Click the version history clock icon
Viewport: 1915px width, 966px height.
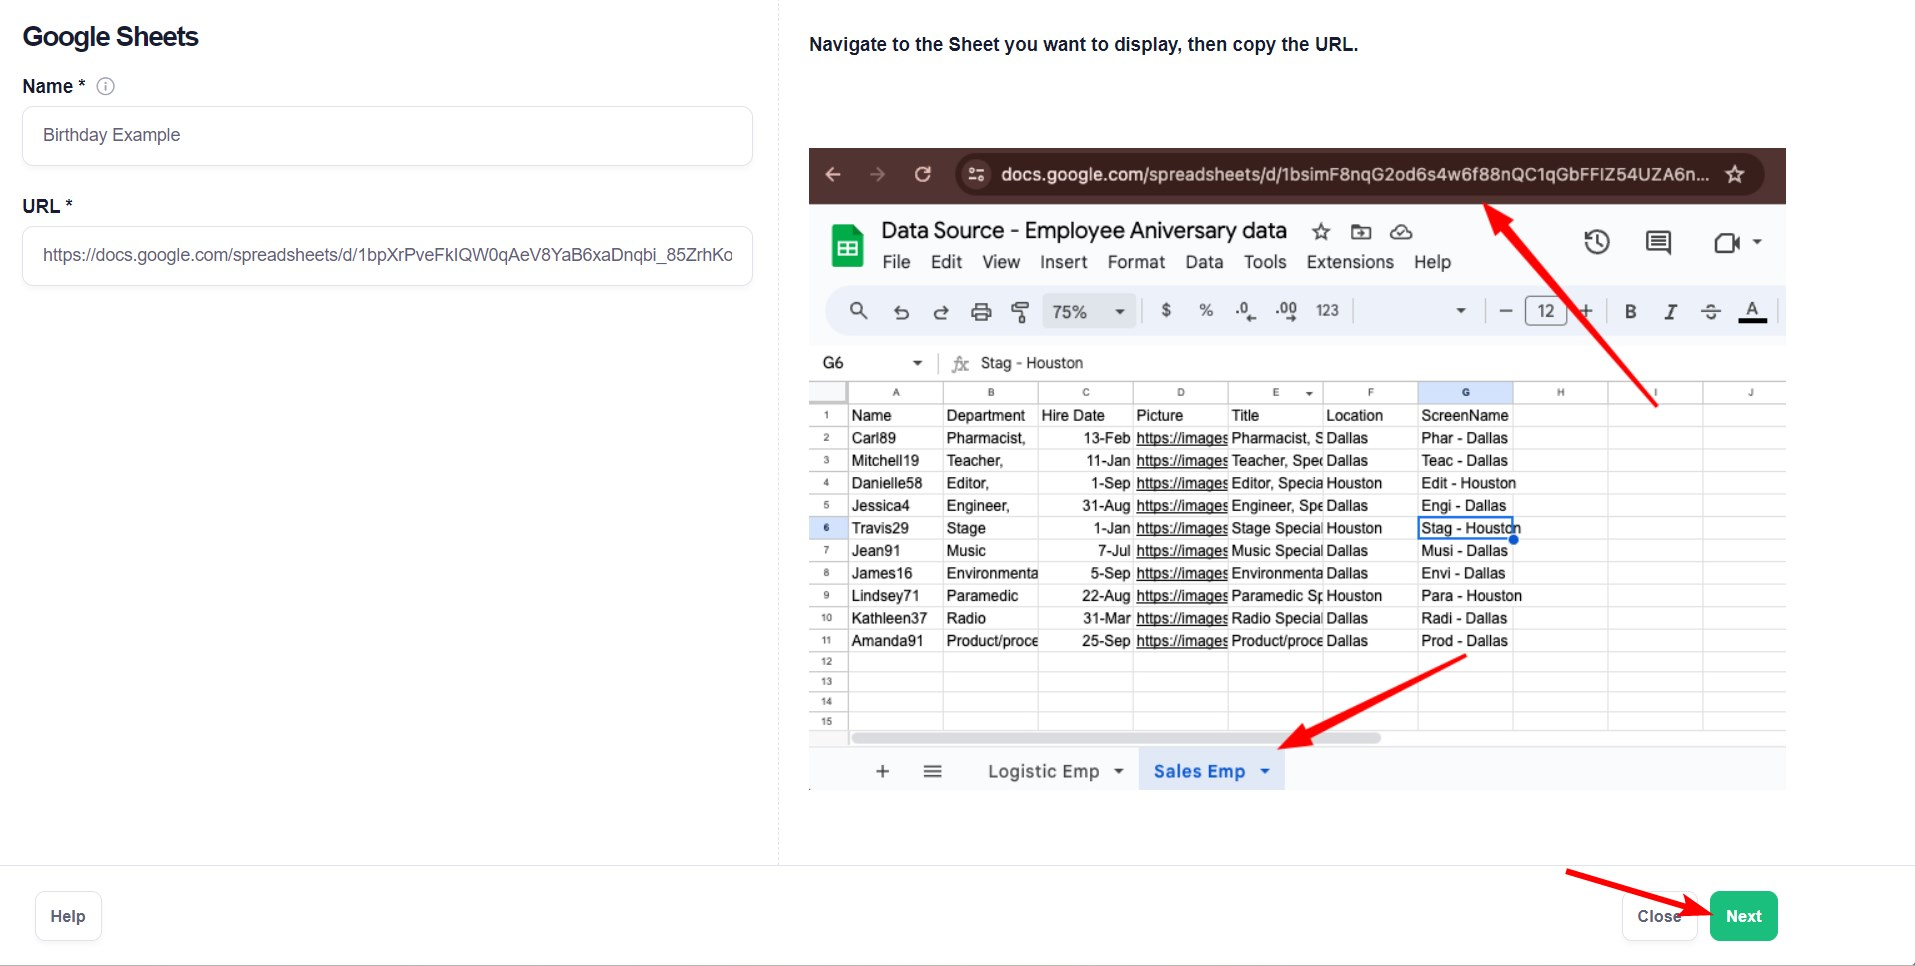[1596, 242]
